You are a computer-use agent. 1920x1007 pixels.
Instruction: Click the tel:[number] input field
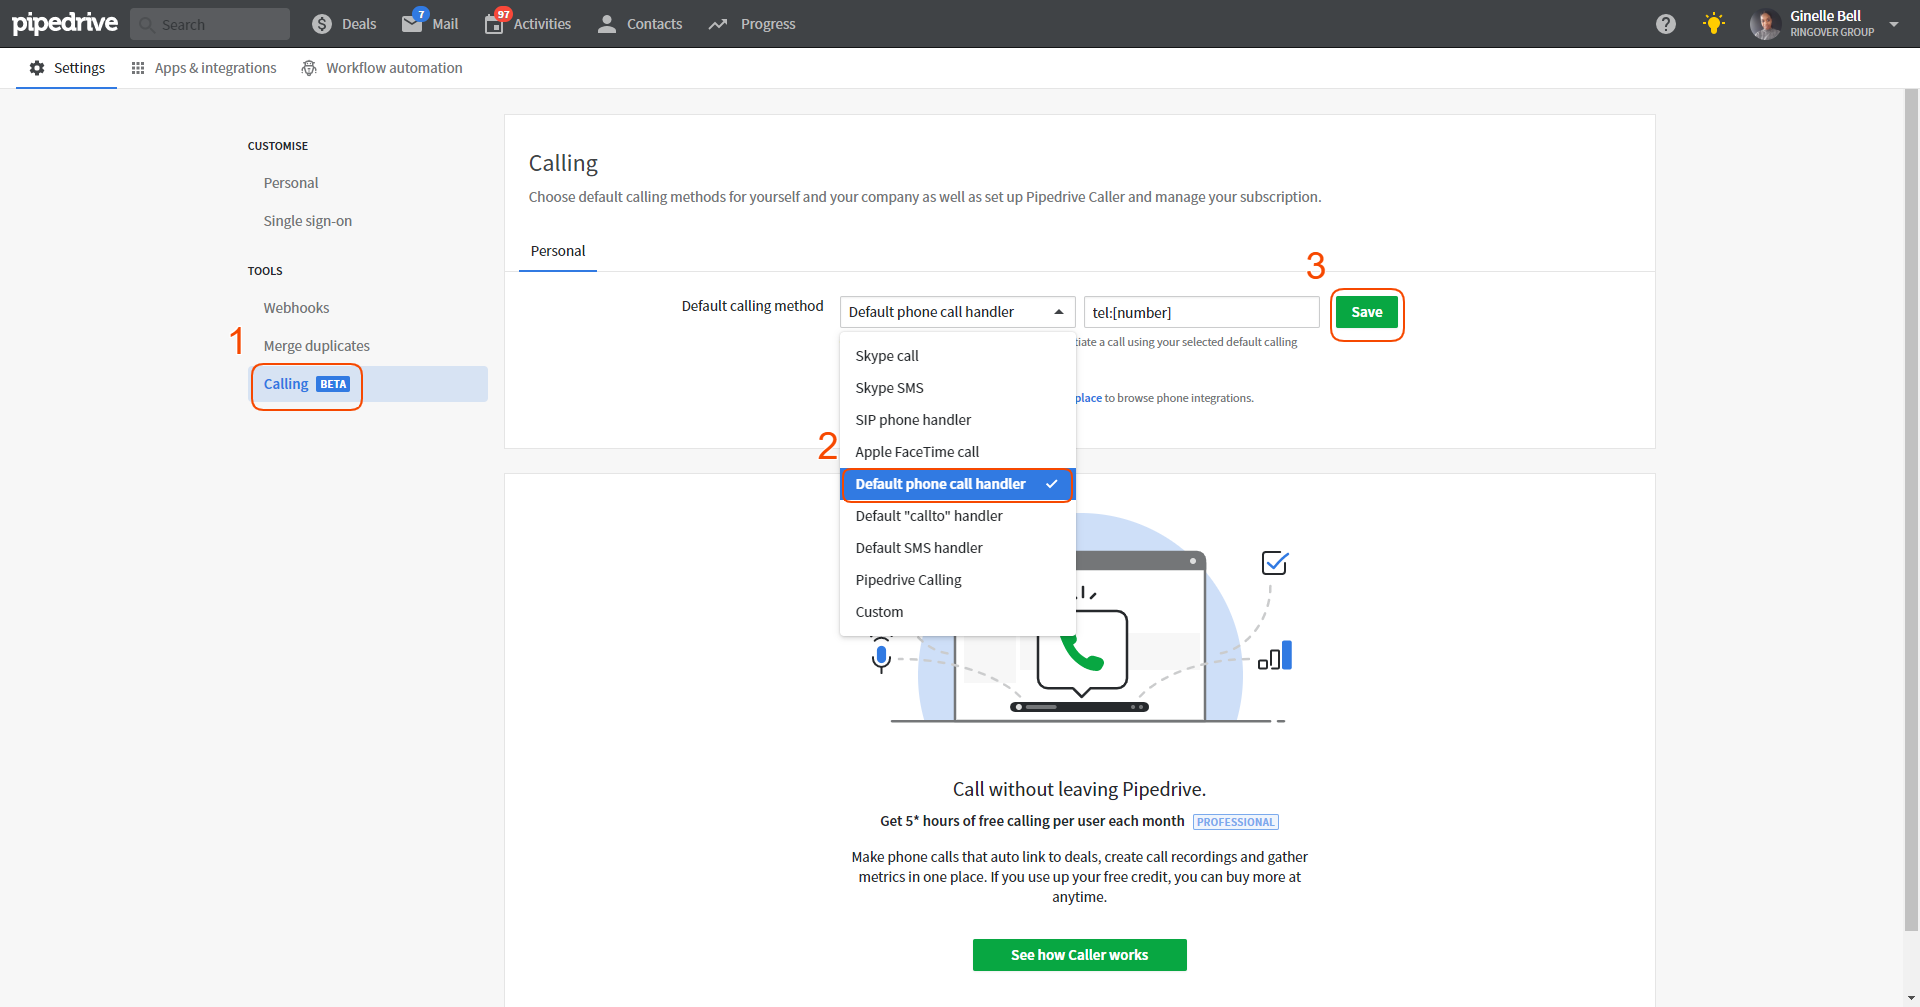click(x=1202, y=312)
